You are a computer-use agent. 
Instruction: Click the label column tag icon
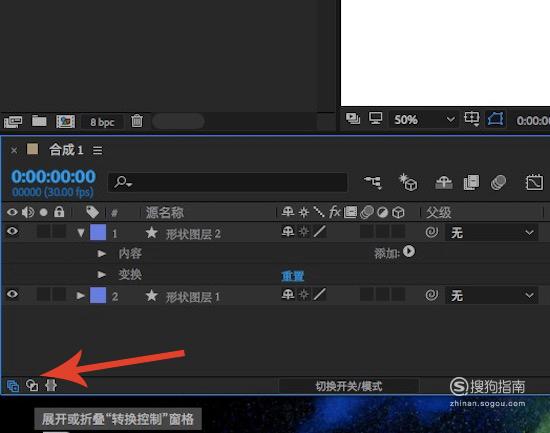[x=92, y=212]
